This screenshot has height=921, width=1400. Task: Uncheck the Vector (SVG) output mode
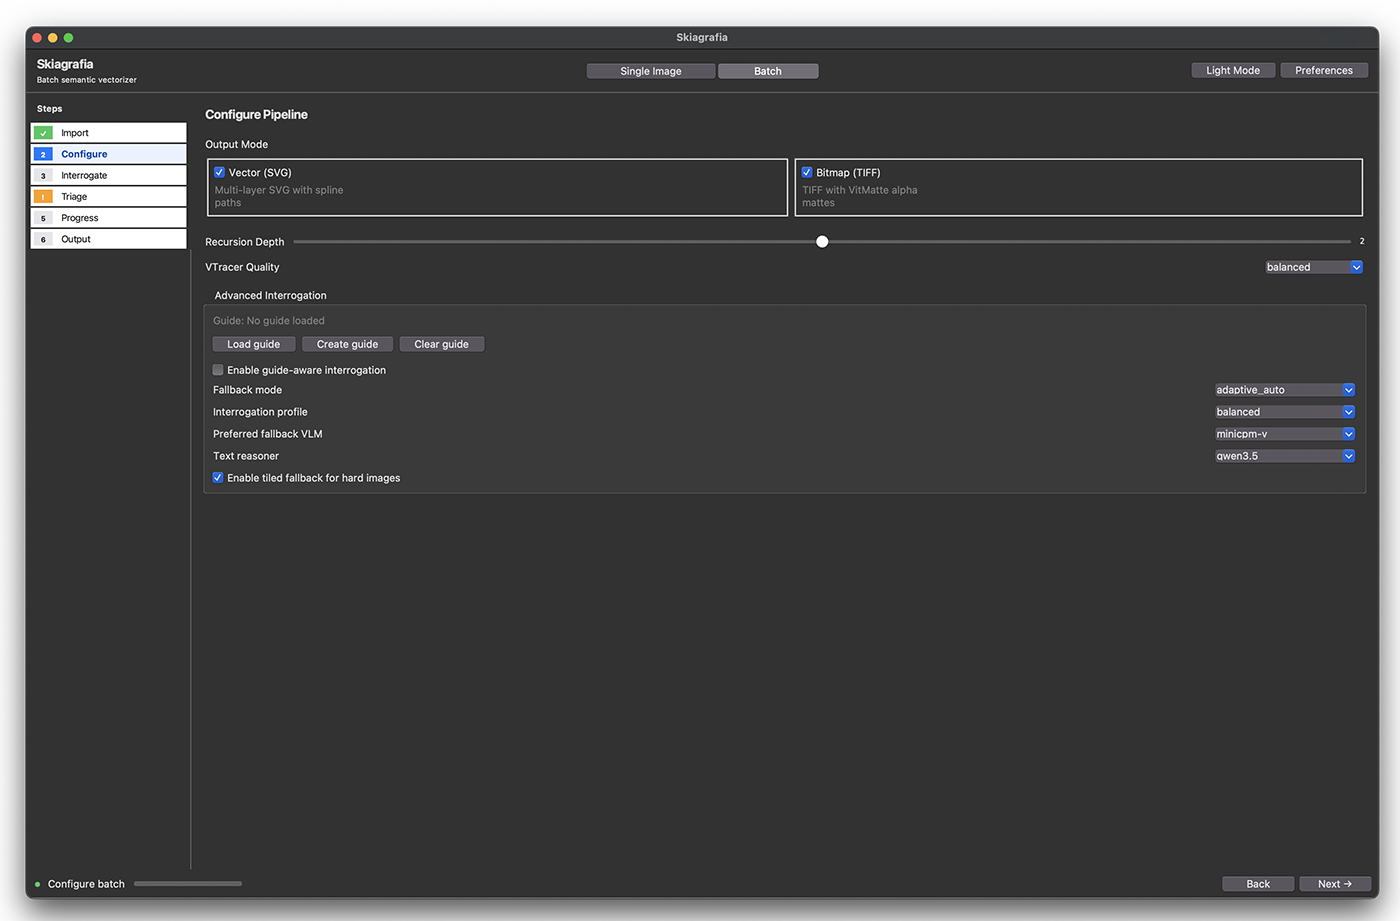coord(219,171)
